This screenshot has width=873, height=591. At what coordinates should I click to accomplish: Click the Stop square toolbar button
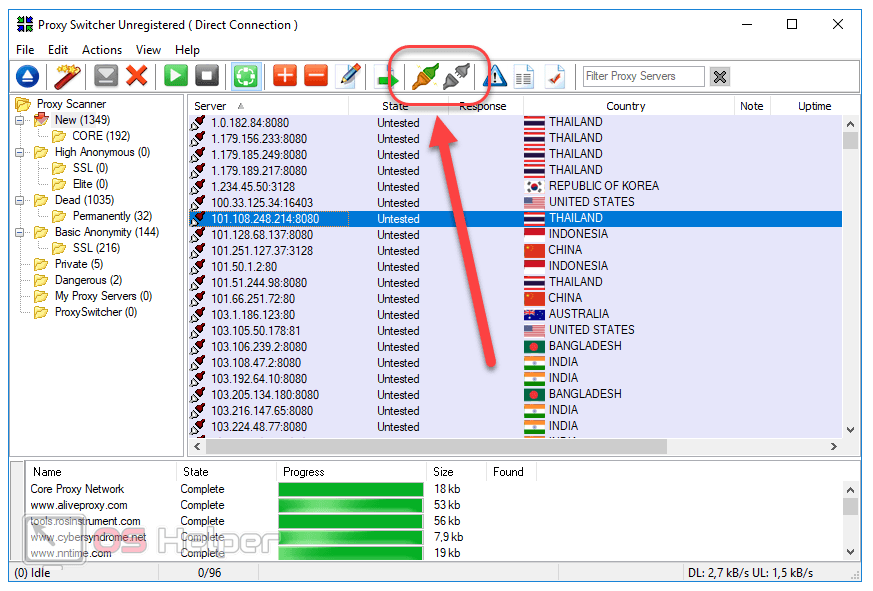pyautogui.click(x=206, y=76)
